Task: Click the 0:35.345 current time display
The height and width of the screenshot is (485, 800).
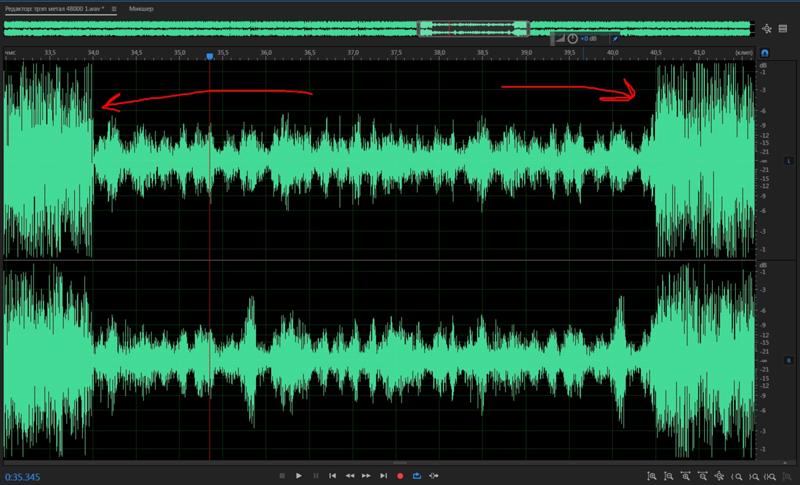Action: click(22, 477)
